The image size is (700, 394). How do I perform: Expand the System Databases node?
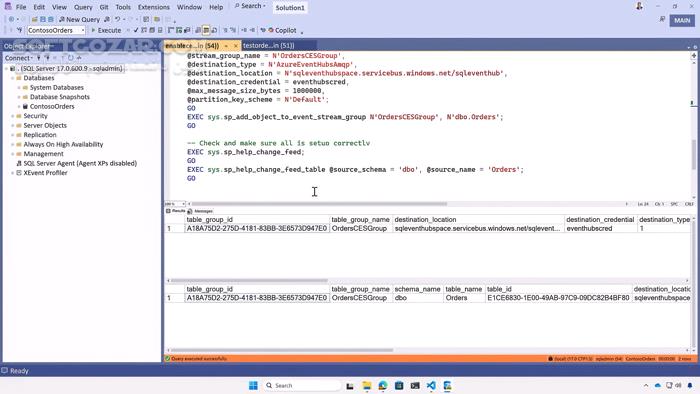point(19,87)
